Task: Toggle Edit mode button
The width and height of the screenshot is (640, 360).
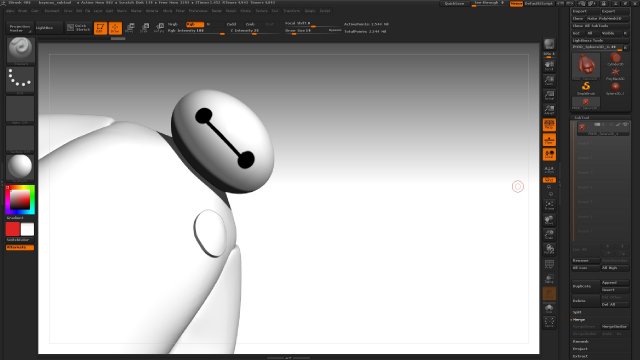Action: (x=100, y=28)
